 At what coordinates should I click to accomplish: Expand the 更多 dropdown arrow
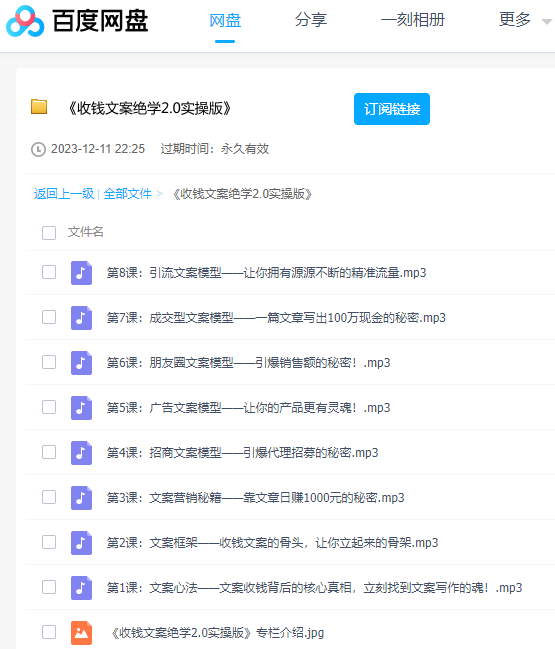[547, 22]
